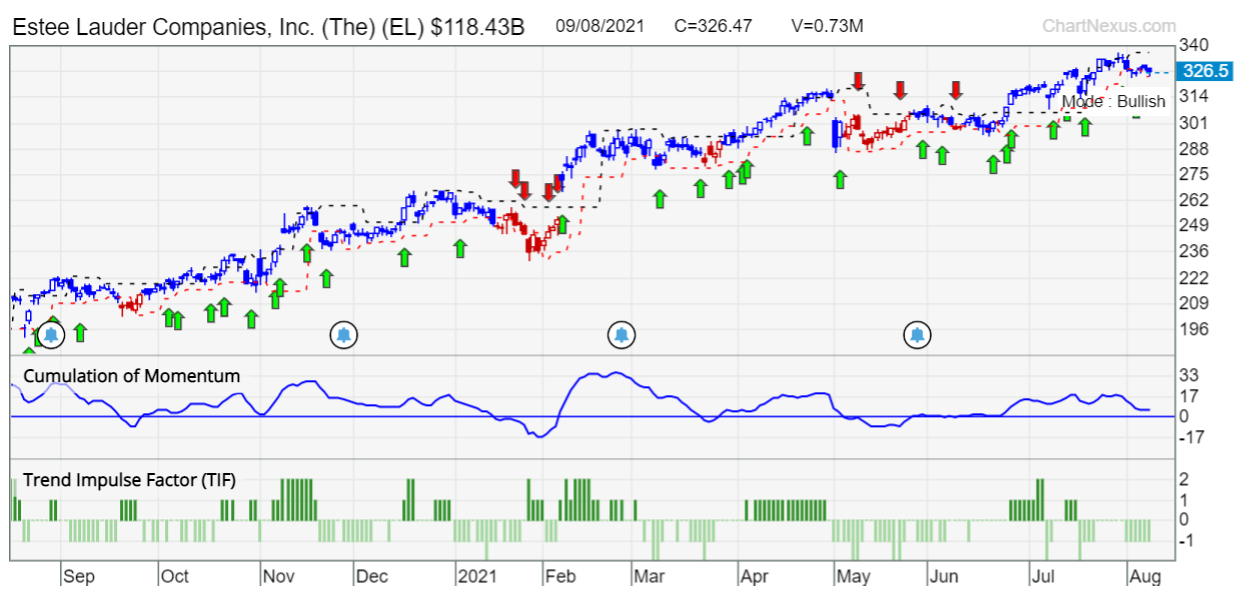Click the 2 value on TIF axis
This screenshot has width=1236, height=592.
coord(1186,478)
